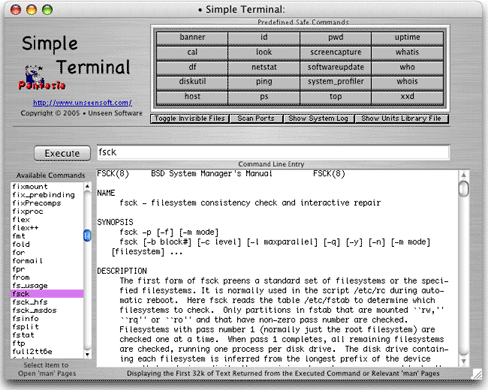This screenshot has height=390, width=488.
Task: Run the look predefined command
Action: pyautogui.click(x=264, y=53)
